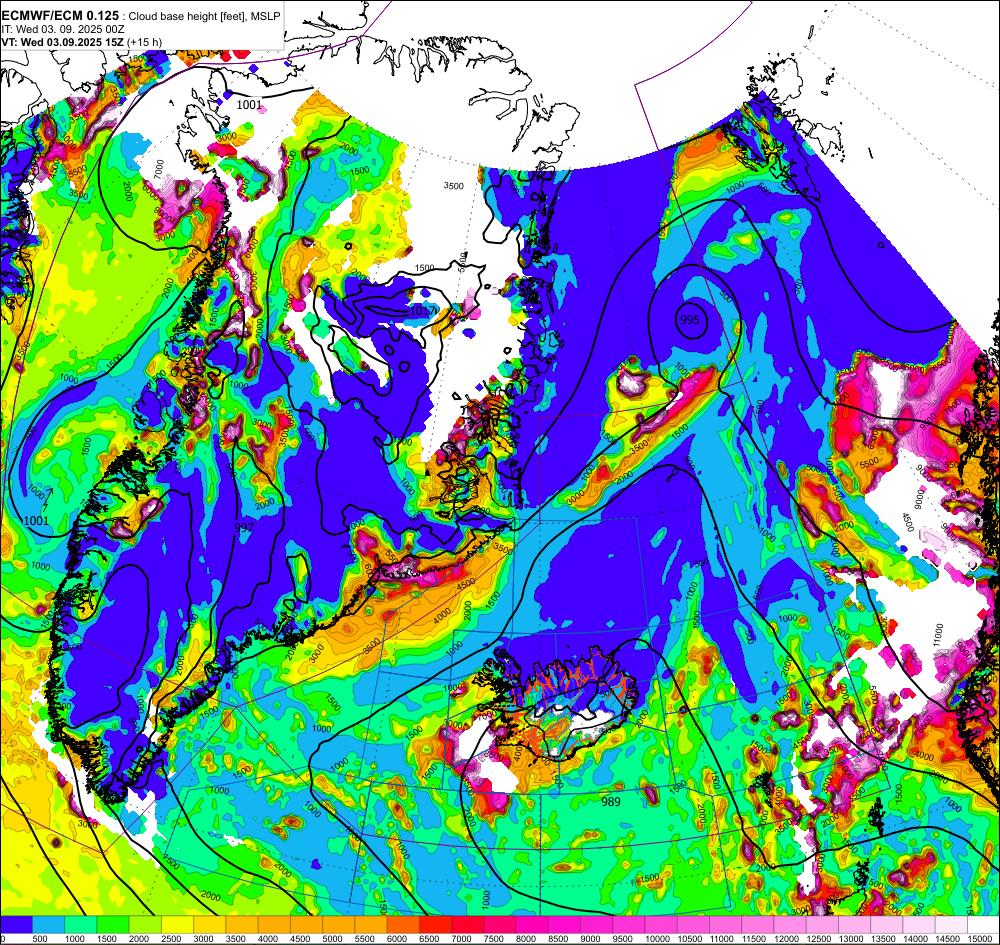1000x945 pixels.
Task: Click the orange-red legend swatch between 6000 and 6500
Action: [403, 924]
